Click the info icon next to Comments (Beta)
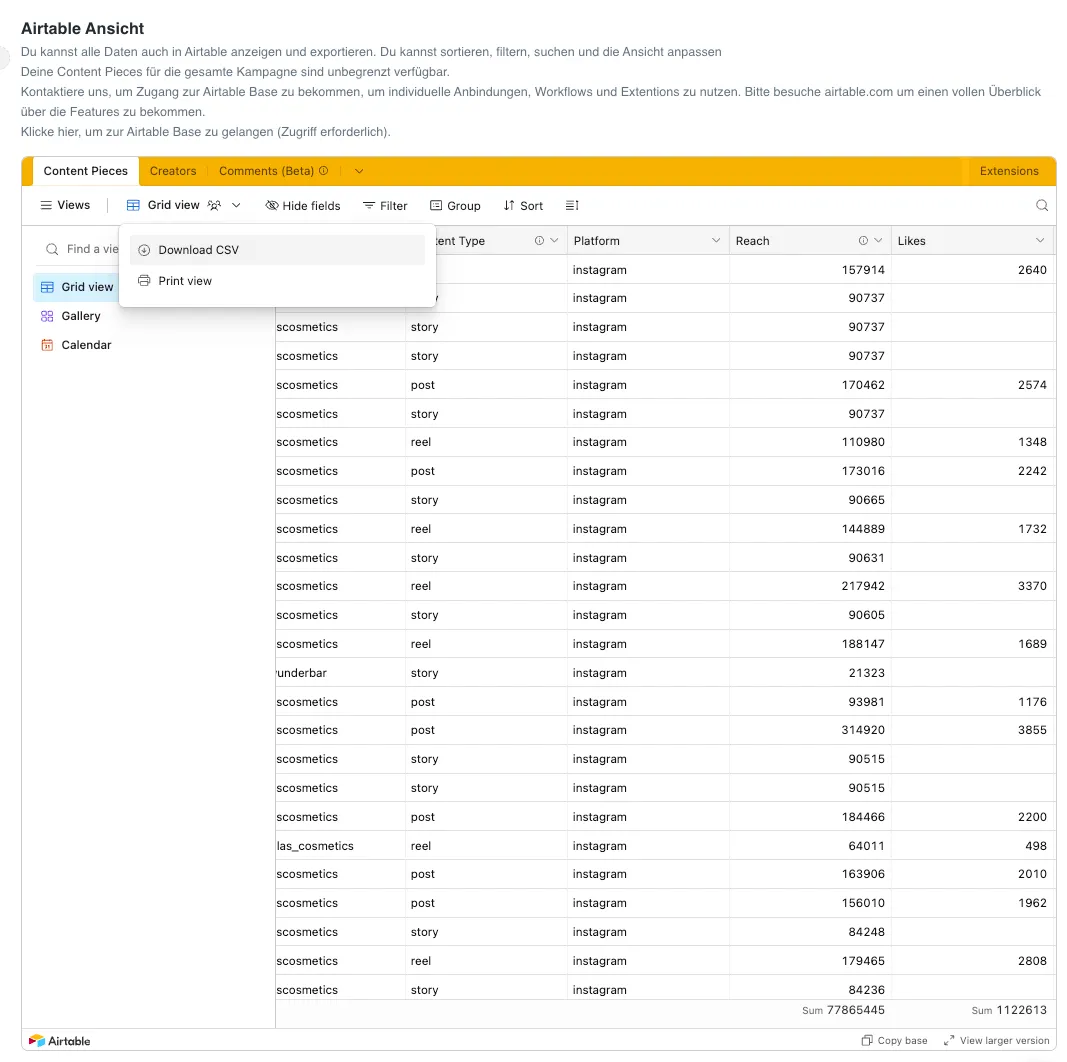This screenshot has height=1062, width=1067. [324, 171]
